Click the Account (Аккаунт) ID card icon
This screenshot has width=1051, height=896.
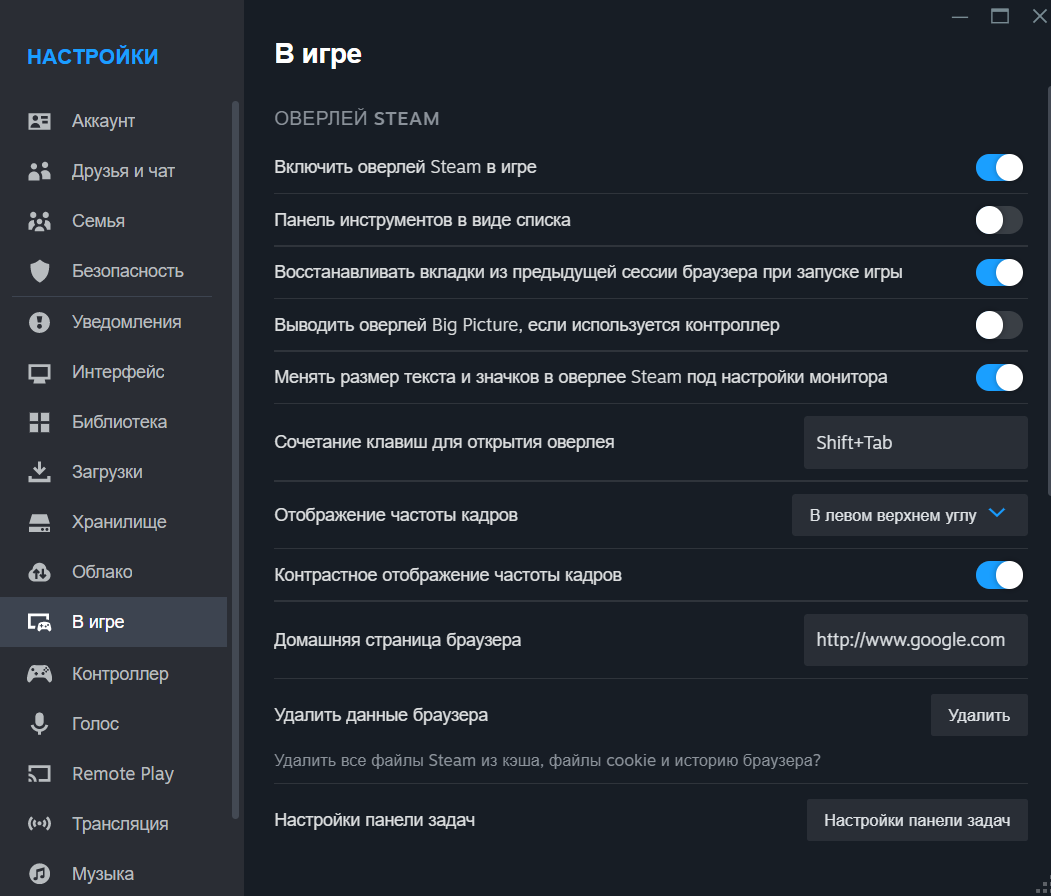pyautogui.click(x=39, y=122)
